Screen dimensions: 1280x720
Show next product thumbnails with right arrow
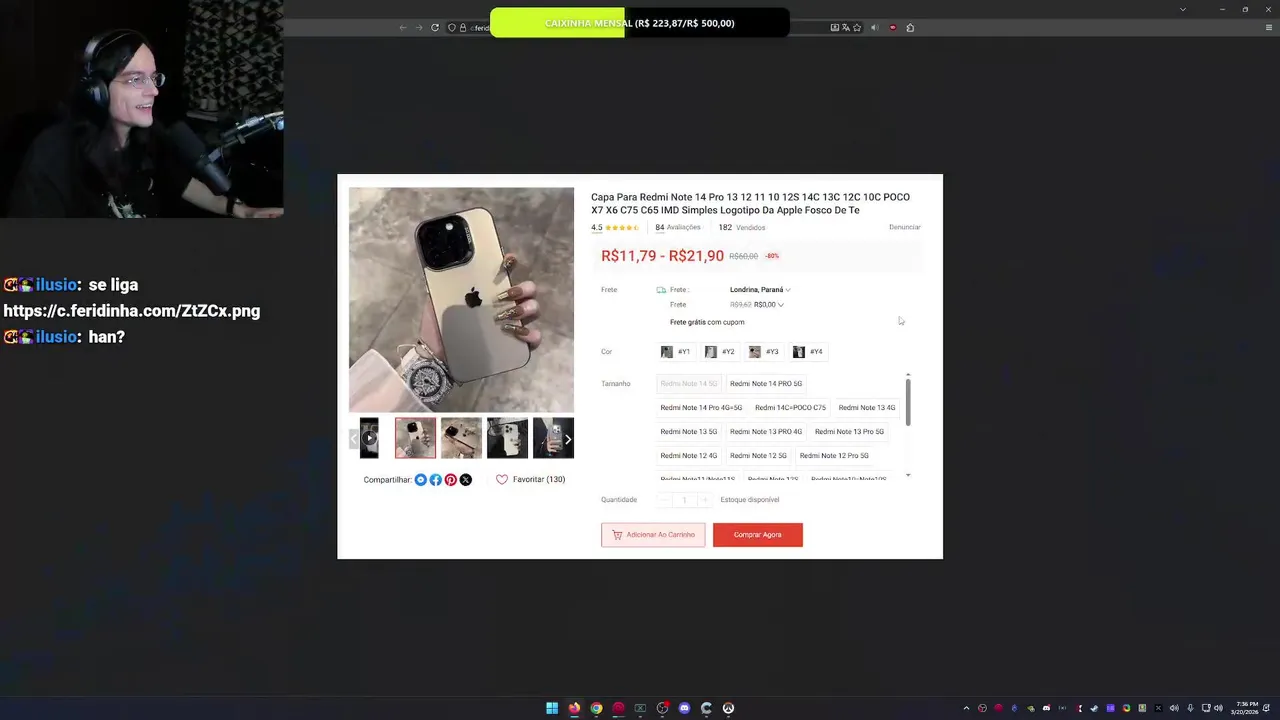pos(568,439)
